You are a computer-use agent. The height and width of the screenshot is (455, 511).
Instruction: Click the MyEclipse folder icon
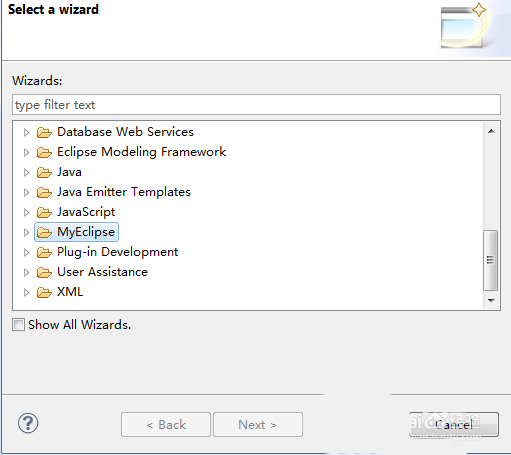[x=44, y=232]
